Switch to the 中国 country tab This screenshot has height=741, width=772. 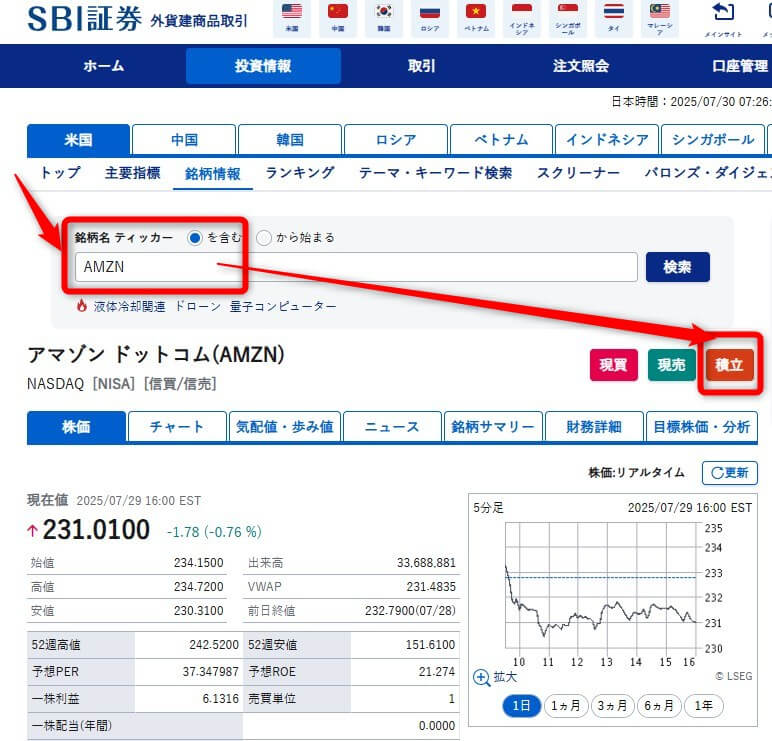click(184, 140)
